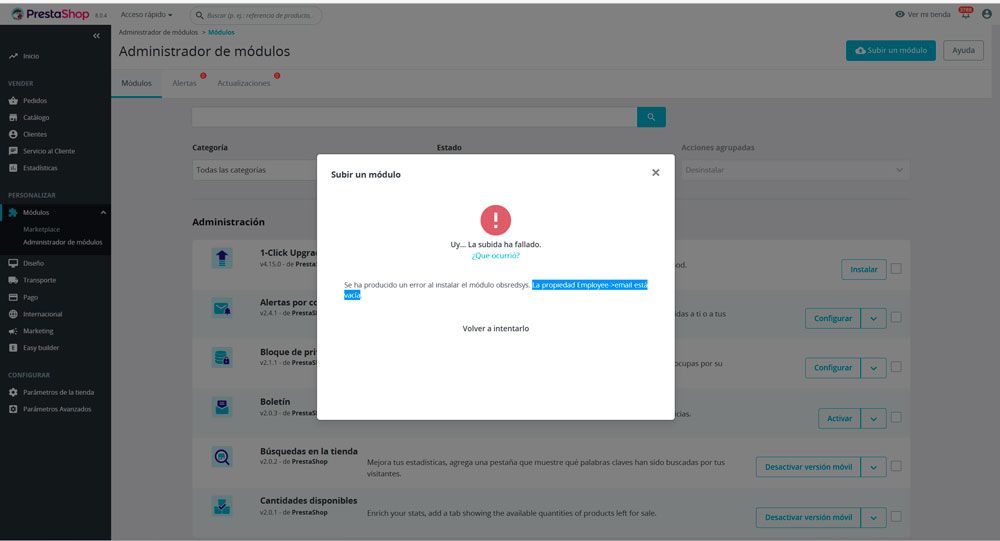Open Estadísticas chart icon in sidebar
Screen dimensions: 1000x541
coord(13,168)
